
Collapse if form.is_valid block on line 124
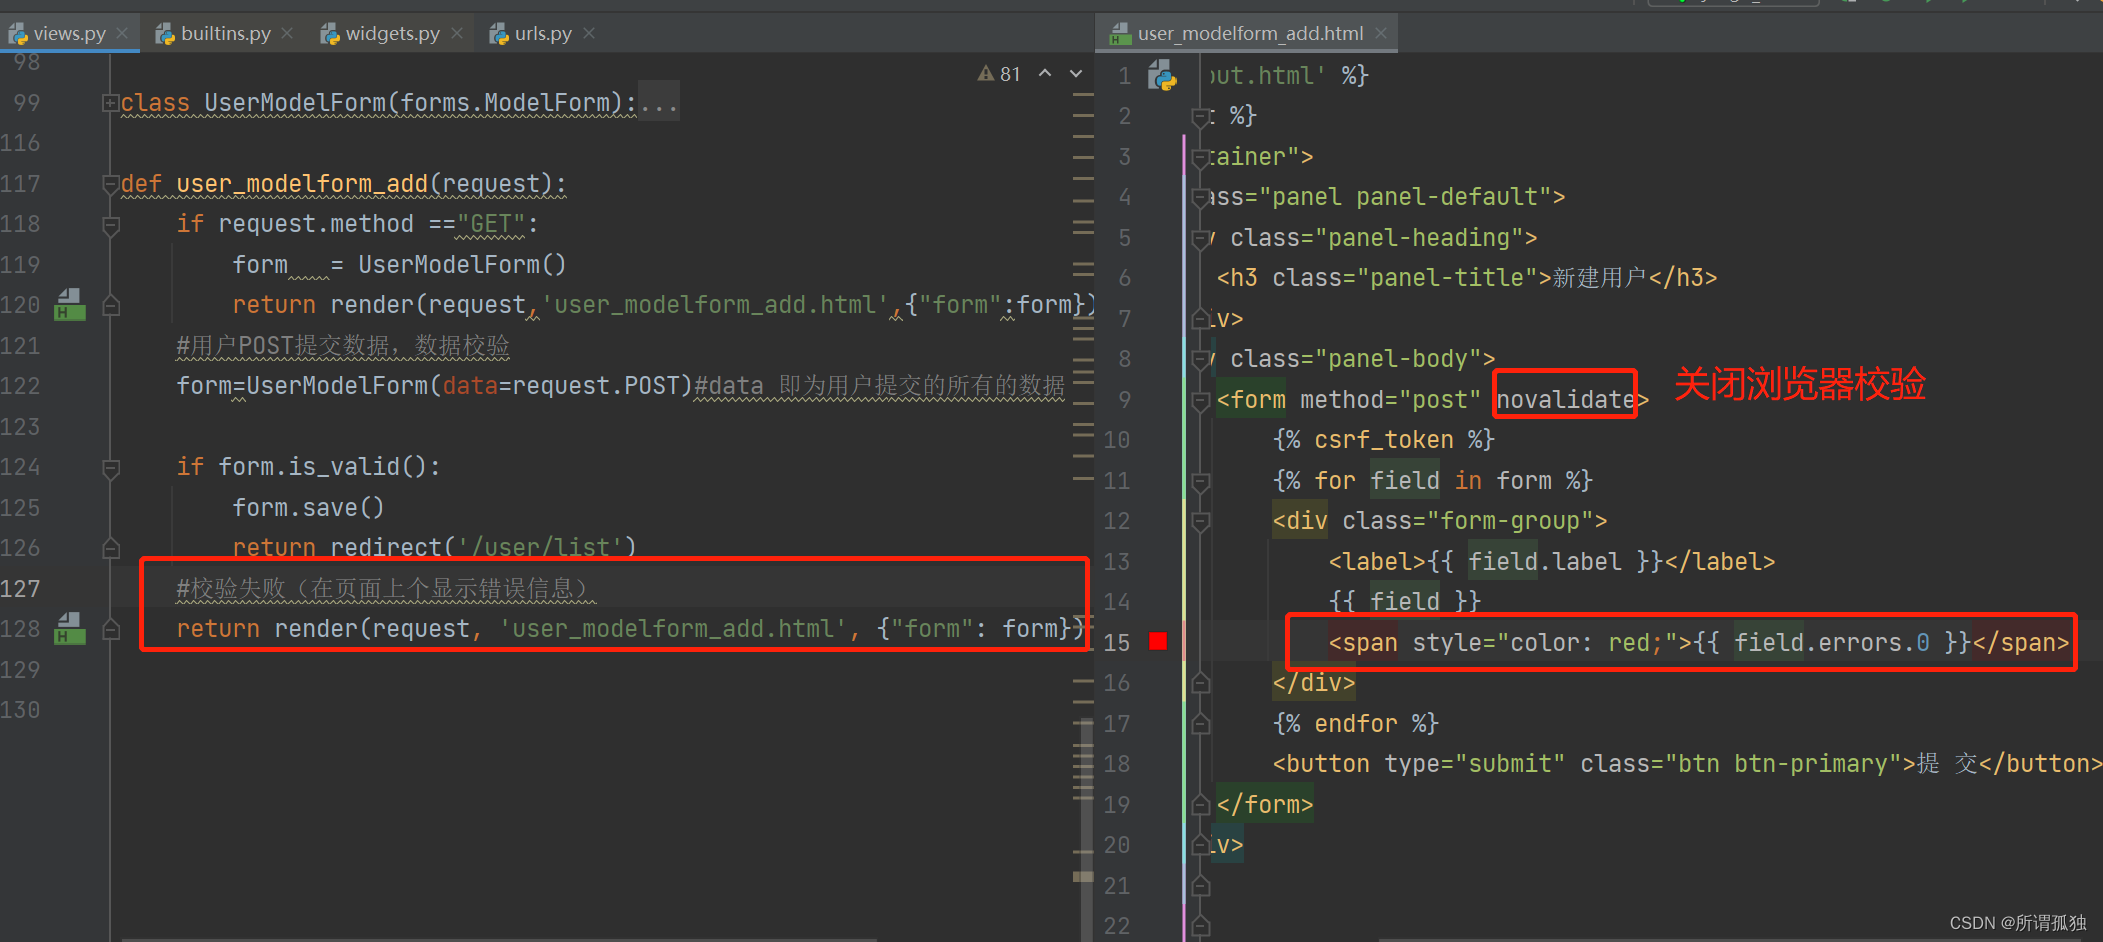(111, 468)
